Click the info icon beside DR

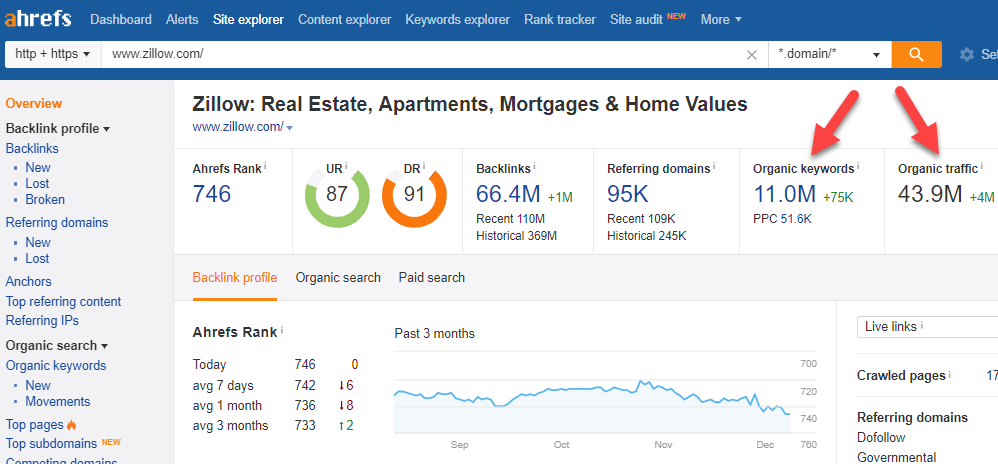tap(424, 167)
